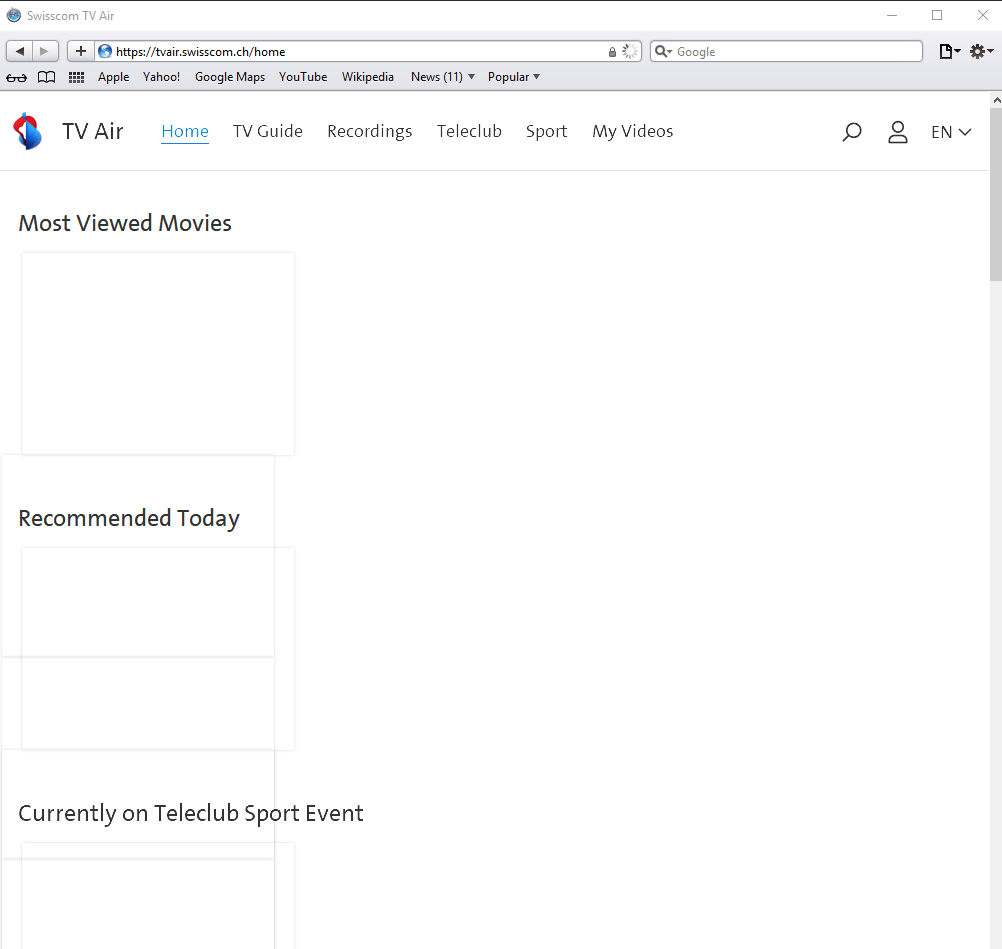Open a new tab with the plus icon
This screenshot has height=949, width=1002.
pyautogui.click(x=80, y=50)
